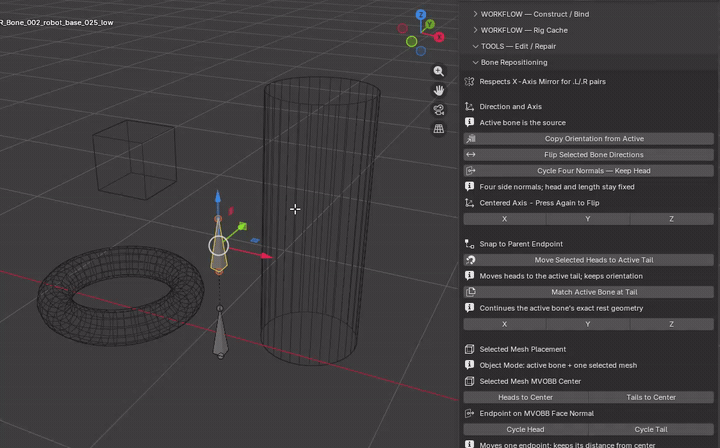Click the red X axis gizmo ball

click(x=439, y=37)
